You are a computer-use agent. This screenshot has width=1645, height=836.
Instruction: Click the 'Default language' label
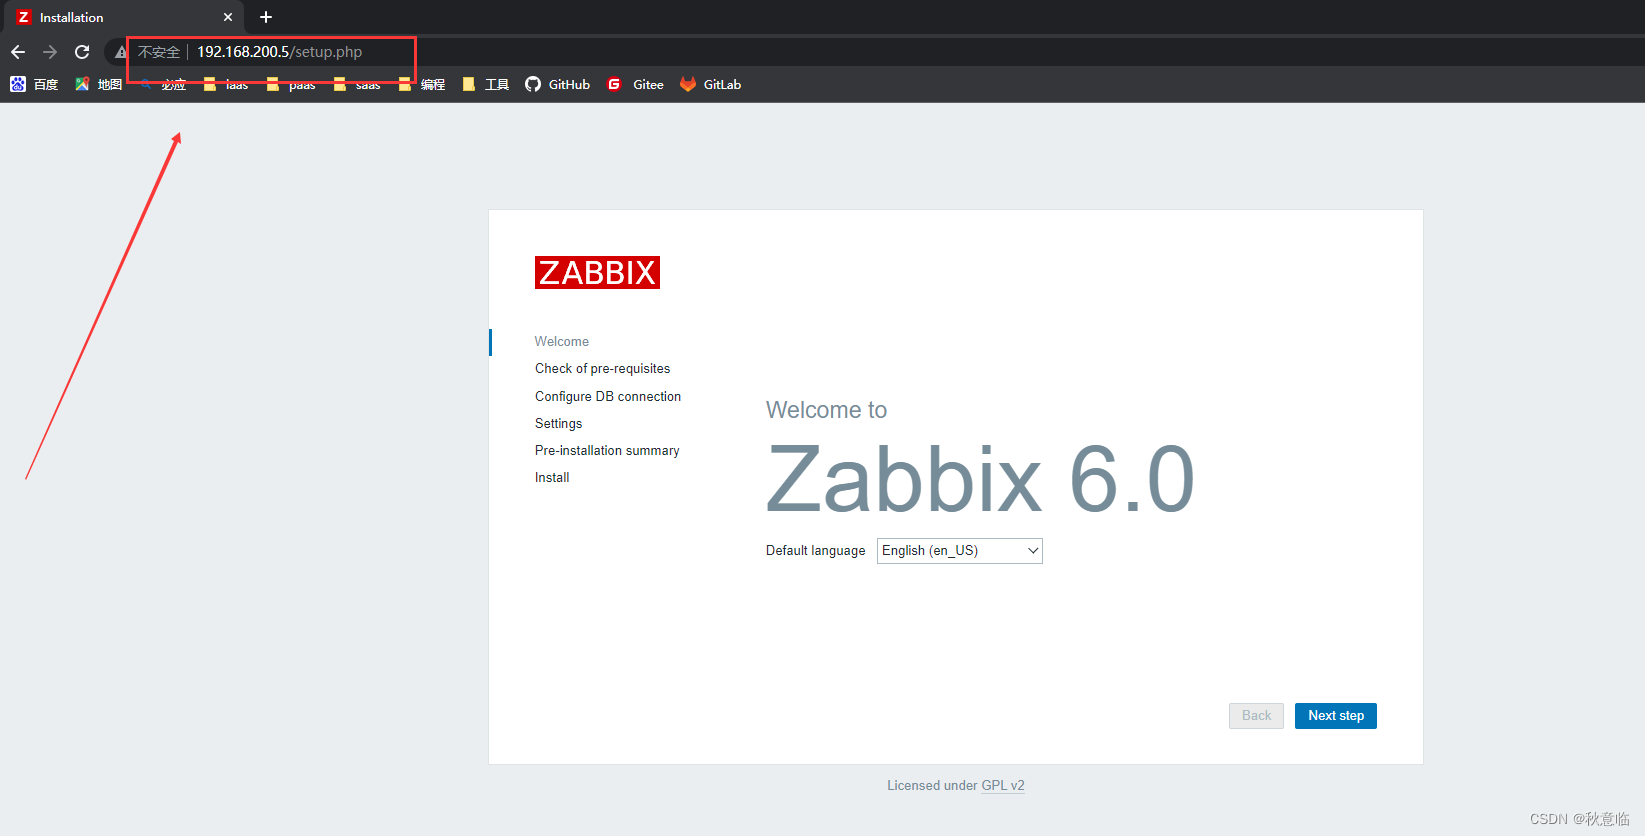coord(816,551)
